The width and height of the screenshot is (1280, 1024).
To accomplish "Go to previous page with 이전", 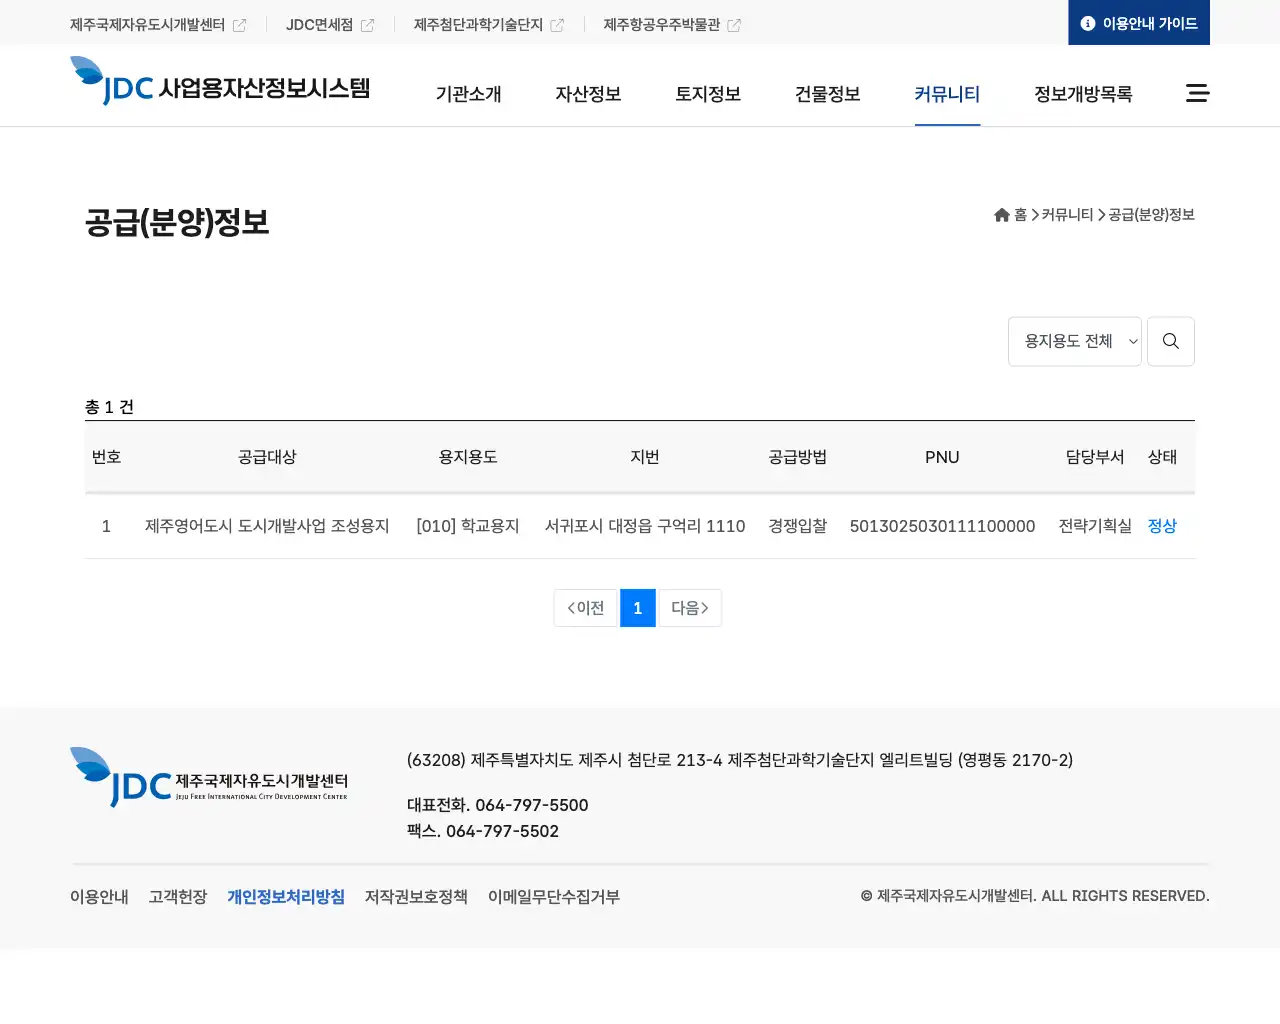I will (x=586, y=608).
